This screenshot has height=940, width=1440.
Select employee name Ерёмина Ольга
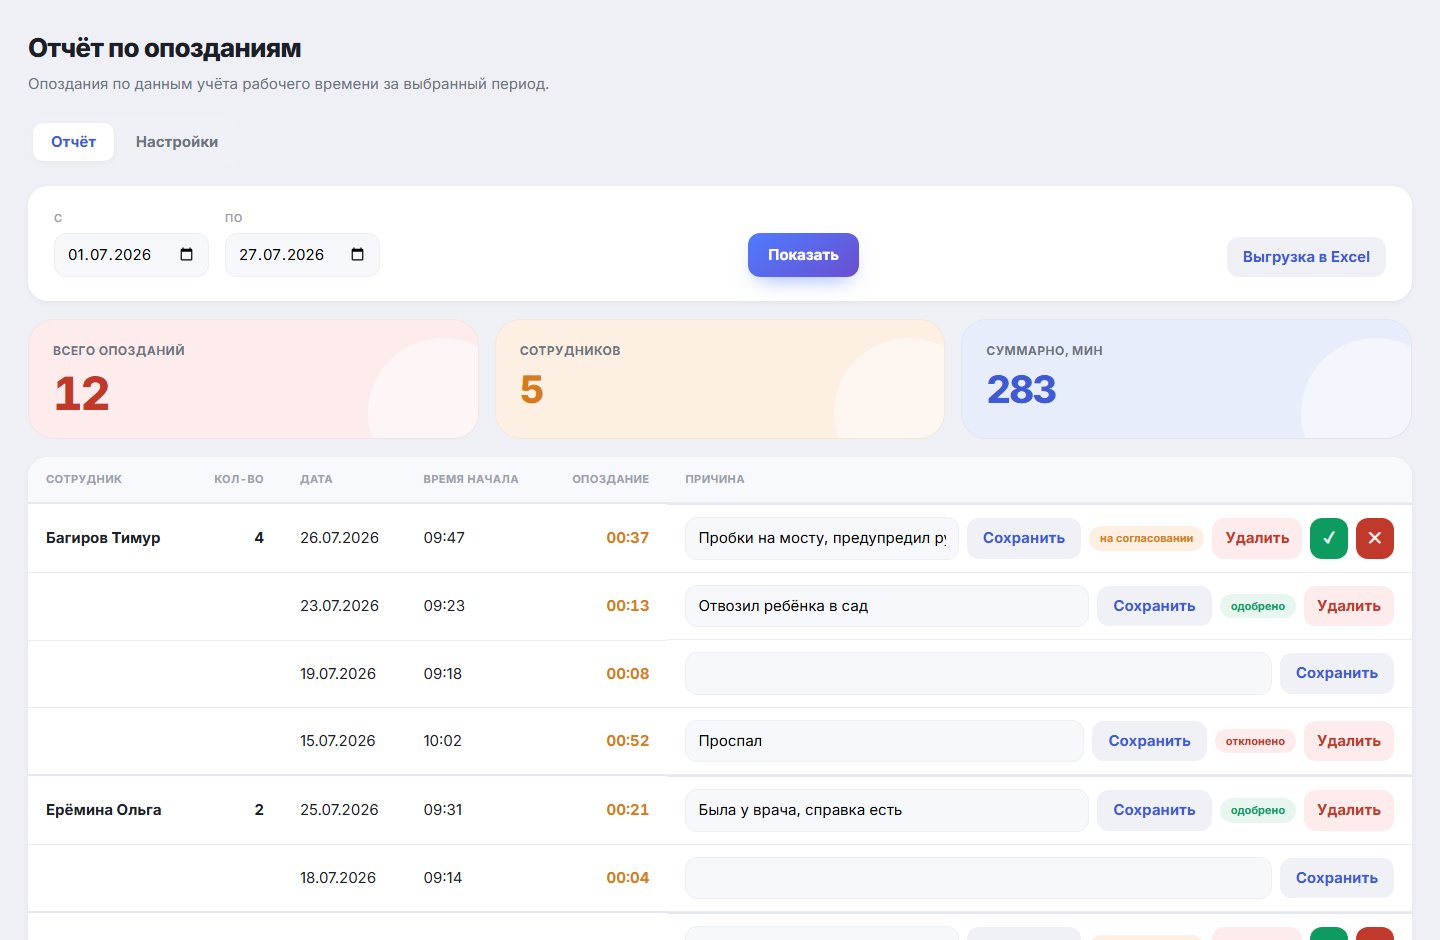click(x=104, y=810)
